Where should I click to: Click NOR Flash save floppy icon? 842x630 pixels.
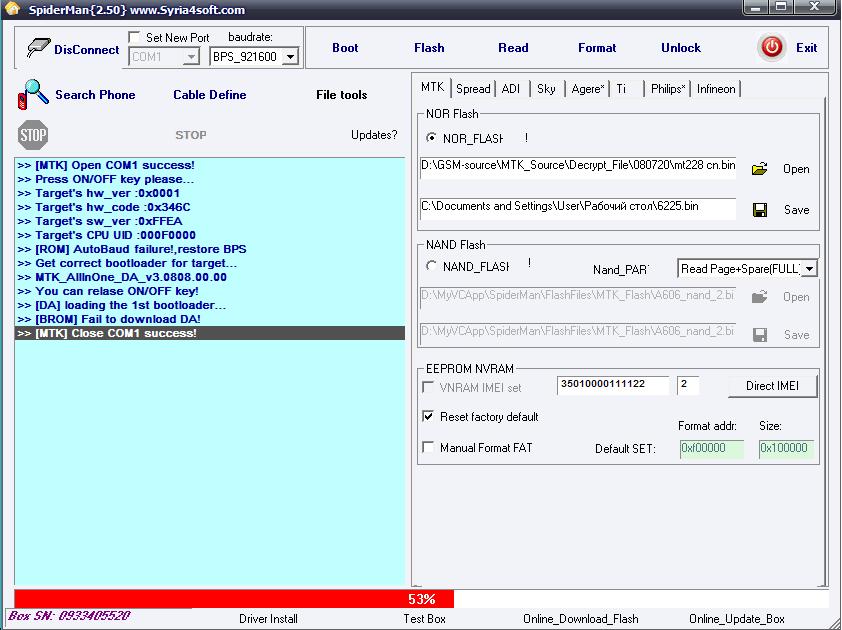[760, 210]
